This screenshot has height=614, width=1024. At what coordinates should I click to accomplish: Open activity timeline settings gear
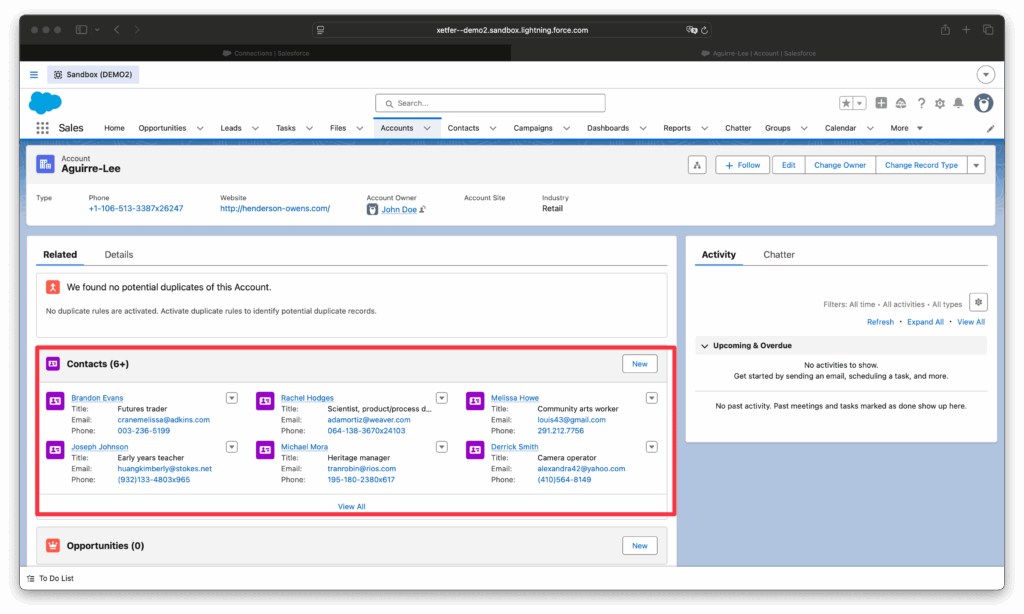[978, 302]
